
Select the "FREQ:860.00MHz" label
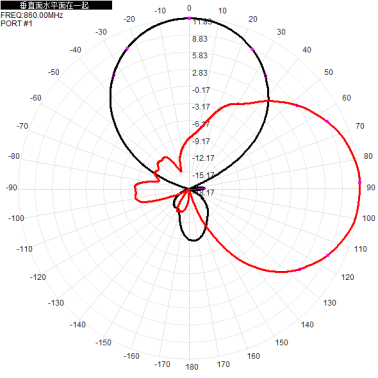(x=32, y=15)
